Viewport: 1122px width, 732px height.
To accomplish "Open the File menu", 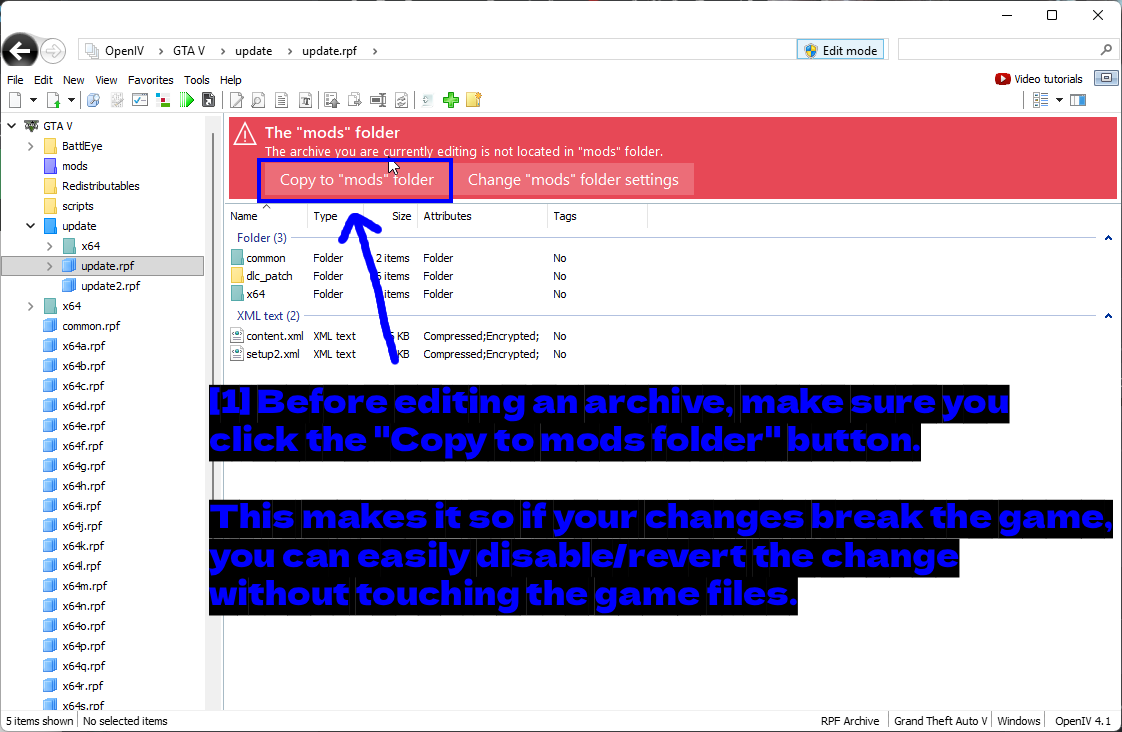I will [x=15, y=80].
